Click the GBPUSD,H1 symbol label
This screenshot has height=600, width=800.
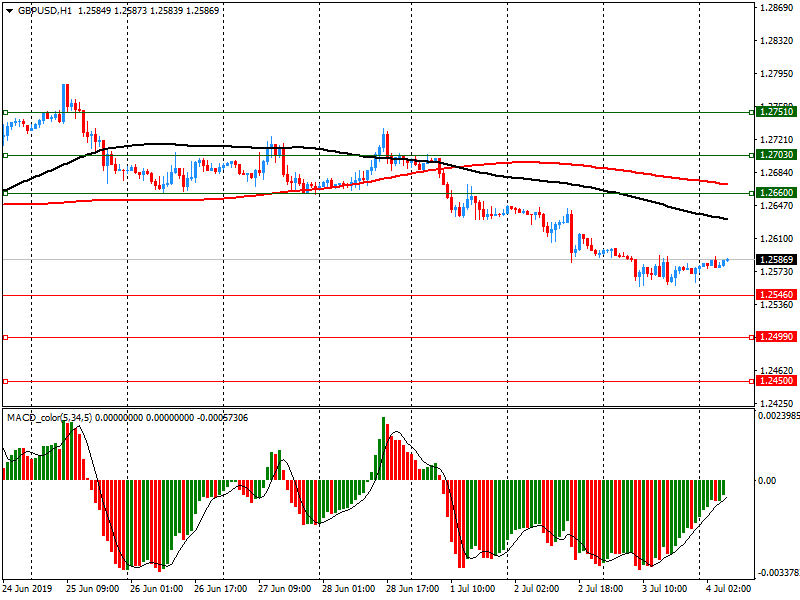(x=45, y=11)
